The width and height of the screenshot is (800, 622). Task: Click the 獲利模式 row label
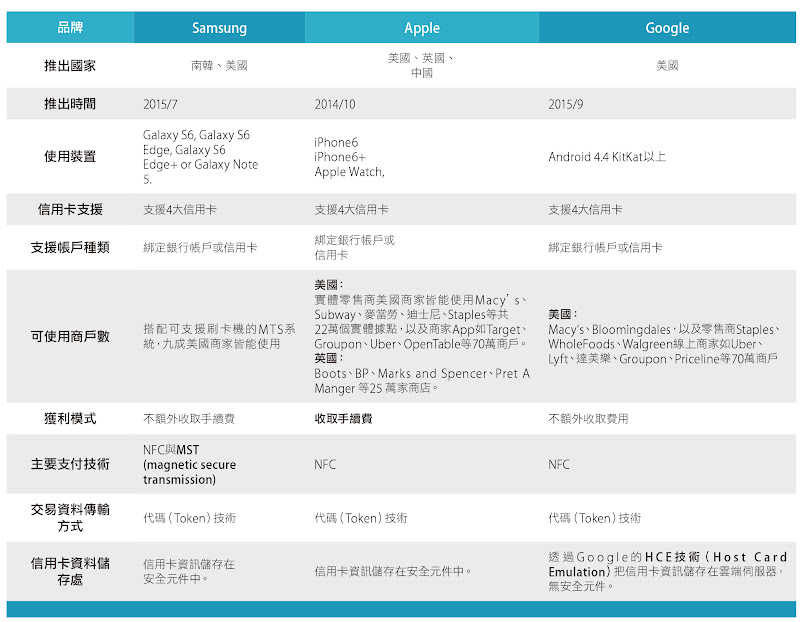tap(70, 418)
